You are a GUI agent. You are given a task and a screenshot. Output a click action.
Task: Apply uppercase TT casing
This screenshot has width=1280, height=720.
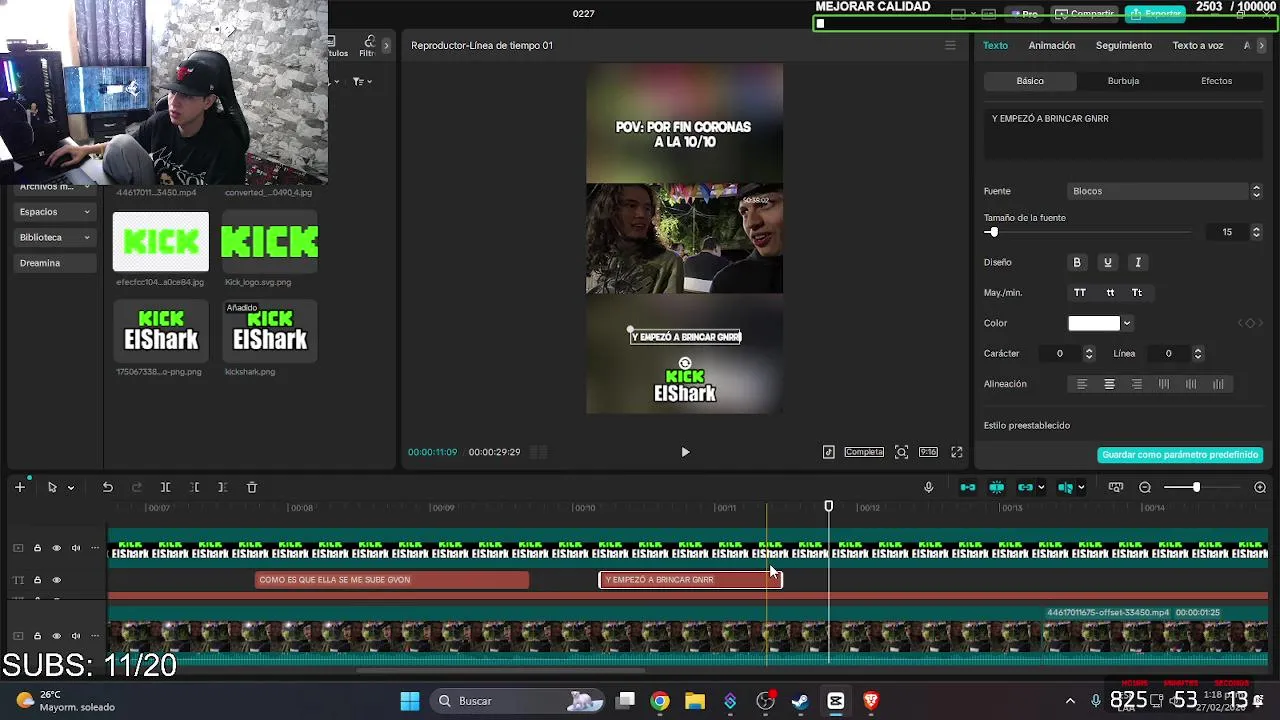1080,293
